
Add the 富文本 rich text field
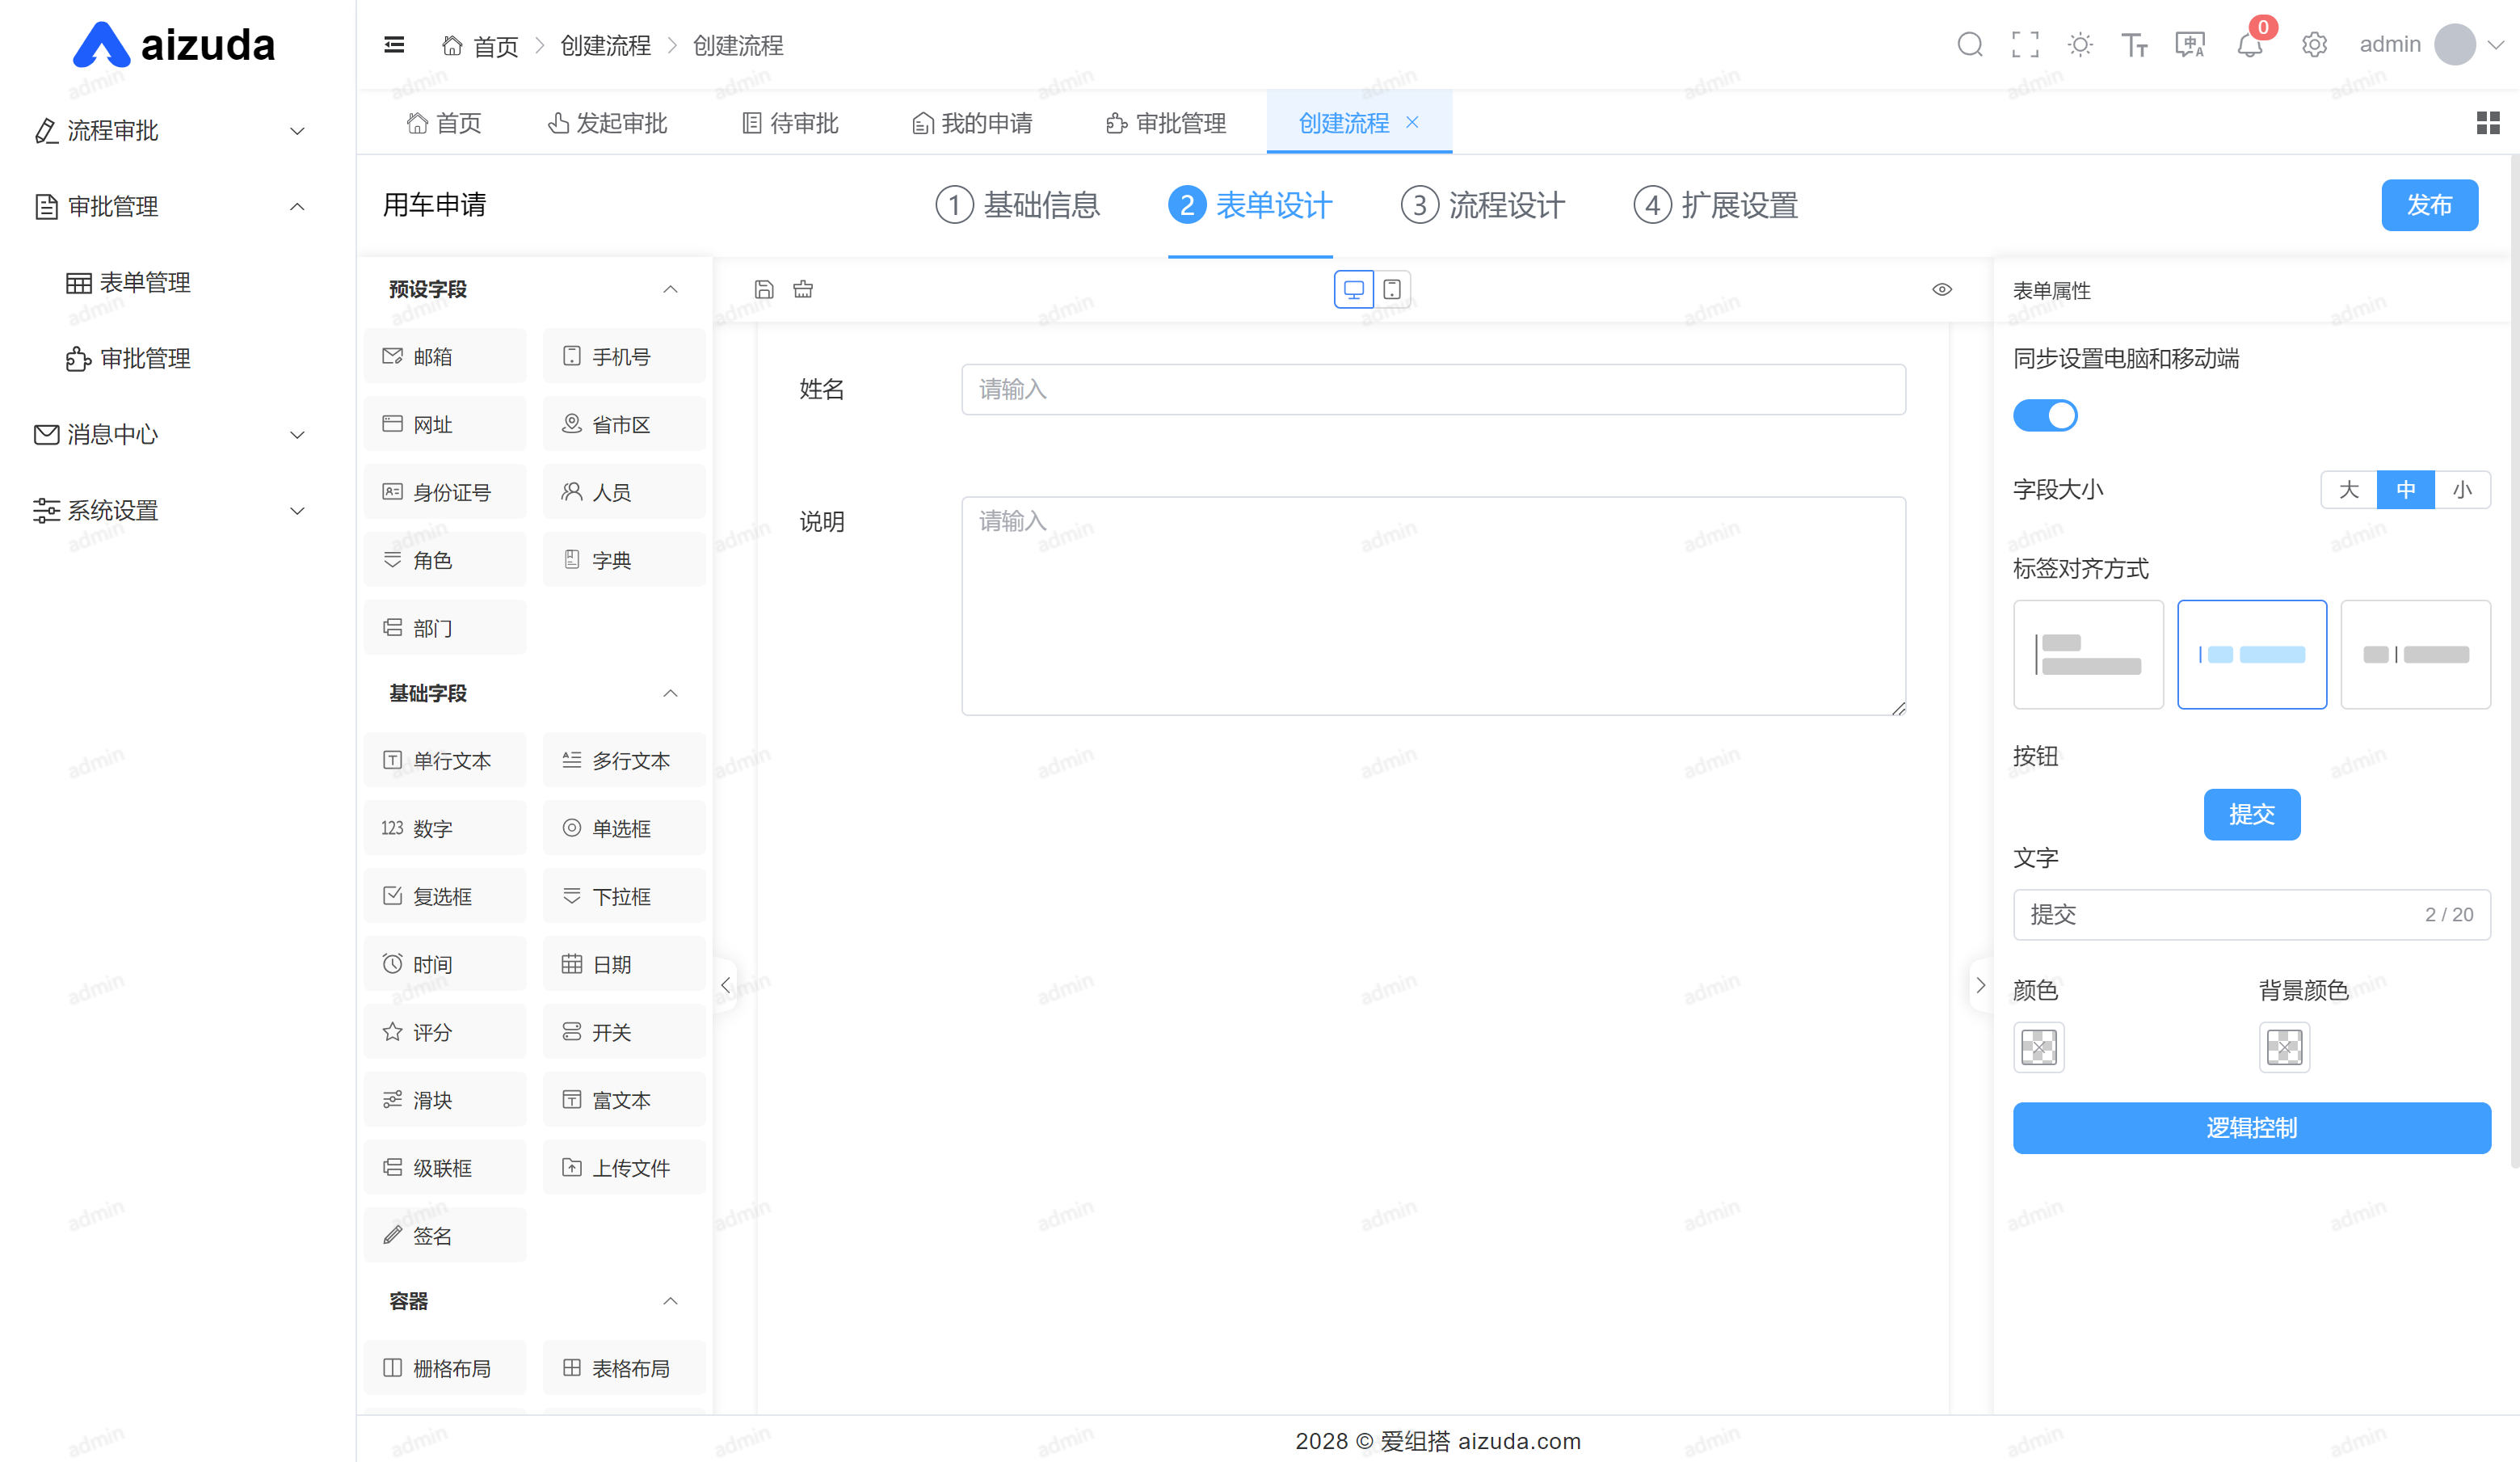pos(624,1100)
